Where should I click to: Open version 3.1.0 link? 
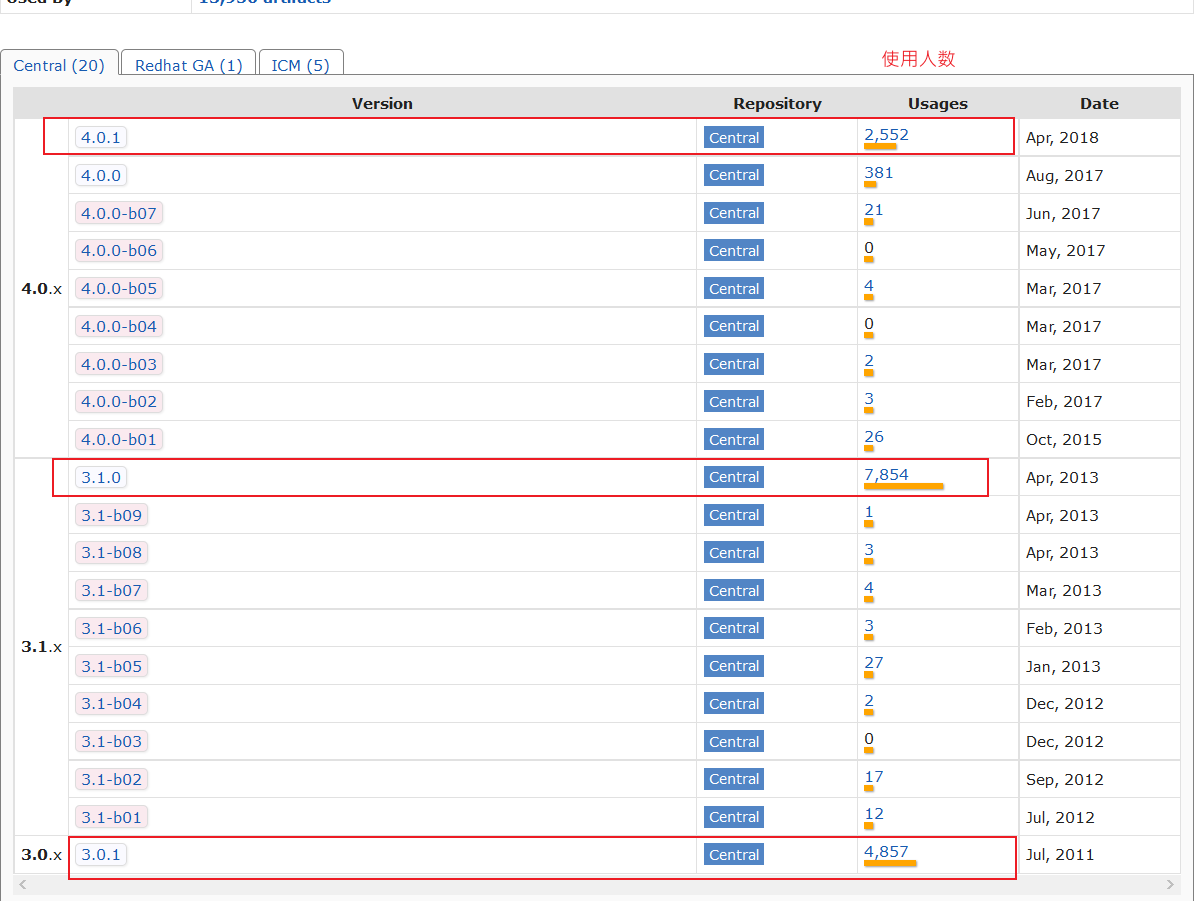101,478
